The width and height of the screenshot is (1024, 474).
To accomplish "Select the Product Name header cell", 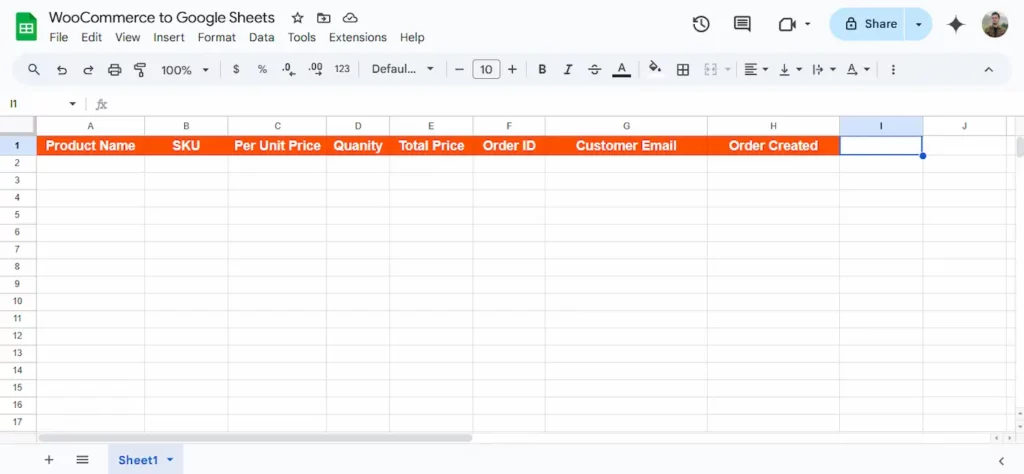I will coord(91,146).
